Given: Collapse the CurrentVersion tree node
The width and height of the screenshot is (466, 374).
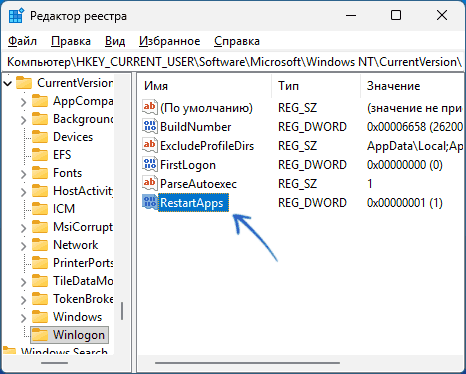Looking at the screenshot, I should point(8,83).
